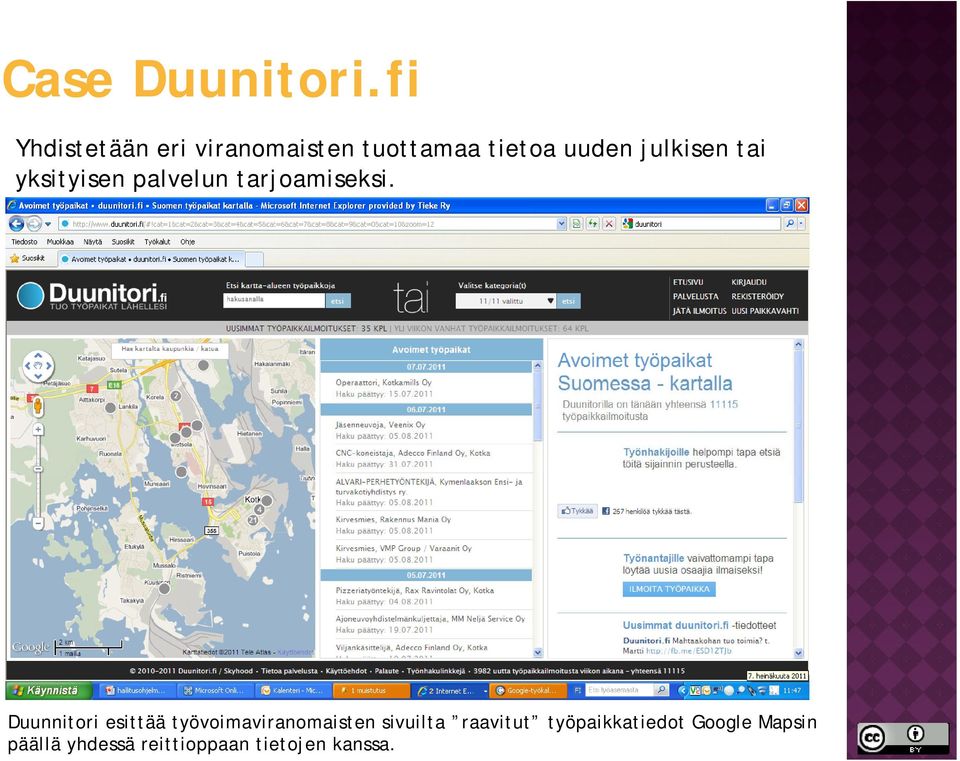Click the Compatibility View page icon
Screen dimensions: 960x761
pyautogui.click(x=576, y=224)
